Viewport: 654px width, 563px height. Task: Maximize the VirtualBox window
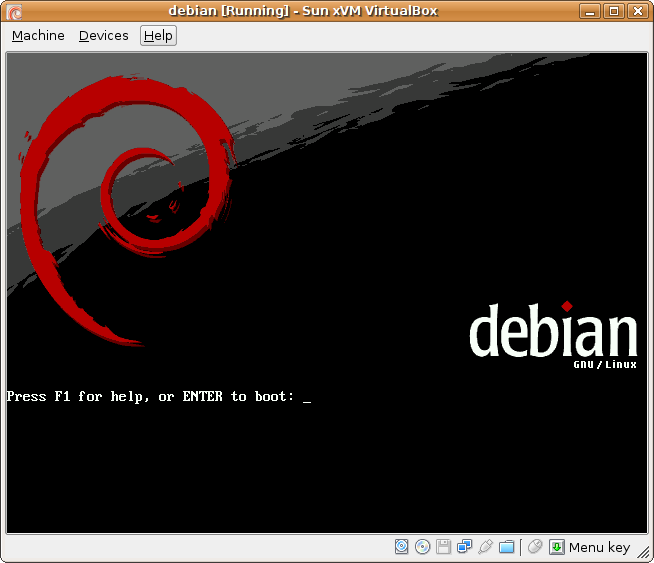pyautogui.click(x=614, y=11)
